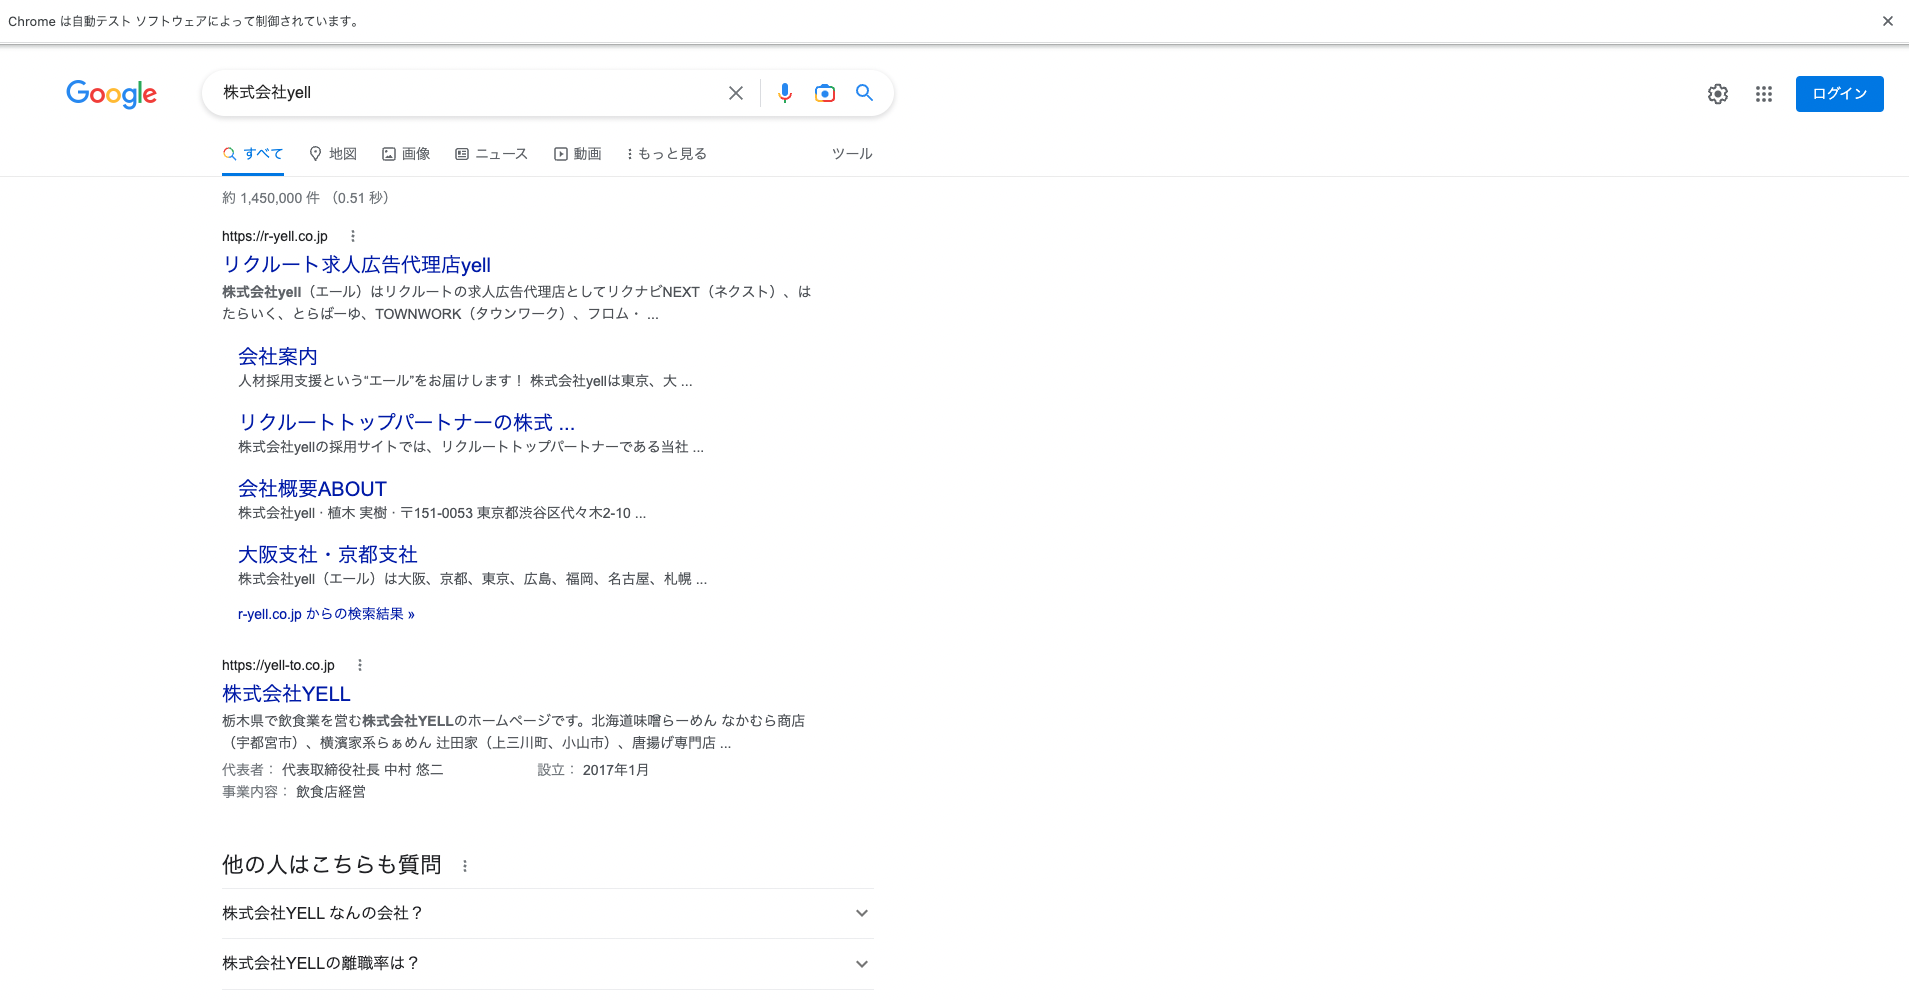Viewport: 1909px width, 1000px height.
Task: Open the three-dot menu beside https://yell-to.co.jp
Action: pyautogui.click(x=360, y=665)
